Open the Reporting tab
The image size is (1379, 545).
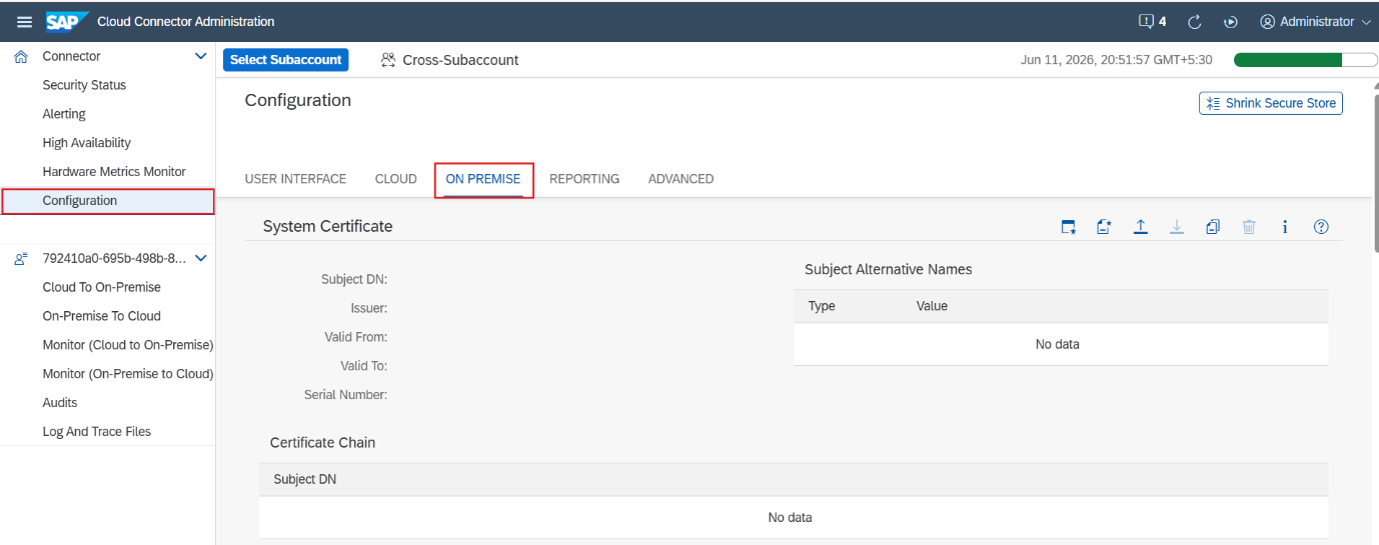click(x=584, y=179)
